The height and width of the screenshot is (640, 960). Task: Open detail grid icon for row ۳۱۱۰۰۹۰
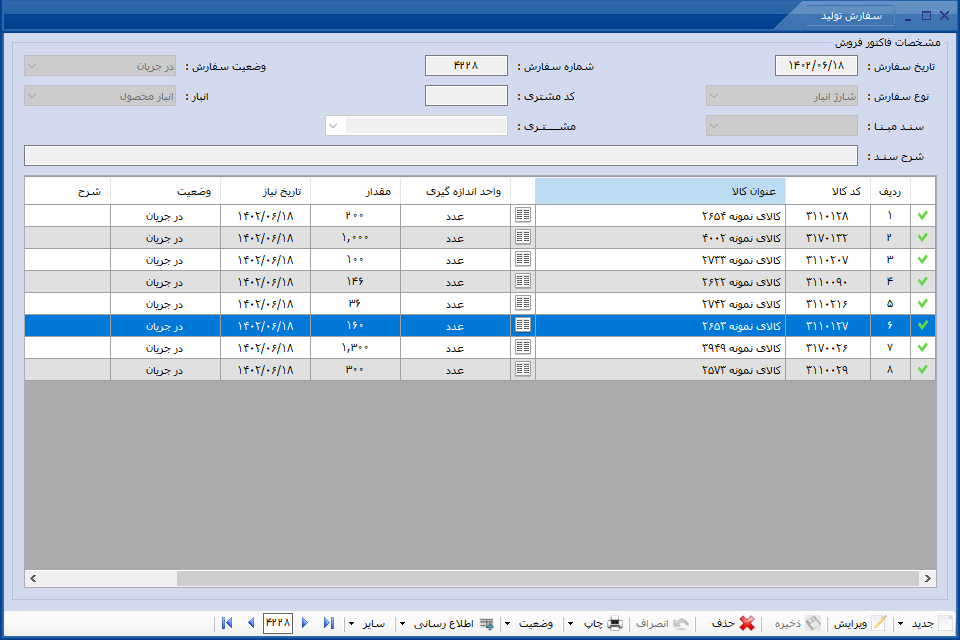point(523,281)
